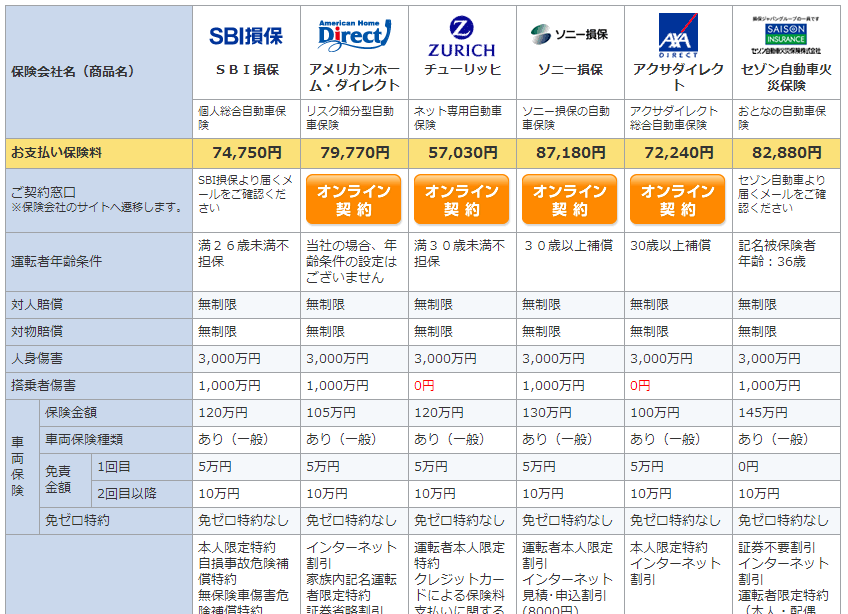848x614 pixels.
Task: Click the AXA Direct logo
Action: pyautogui.click(x=678, y=35)
